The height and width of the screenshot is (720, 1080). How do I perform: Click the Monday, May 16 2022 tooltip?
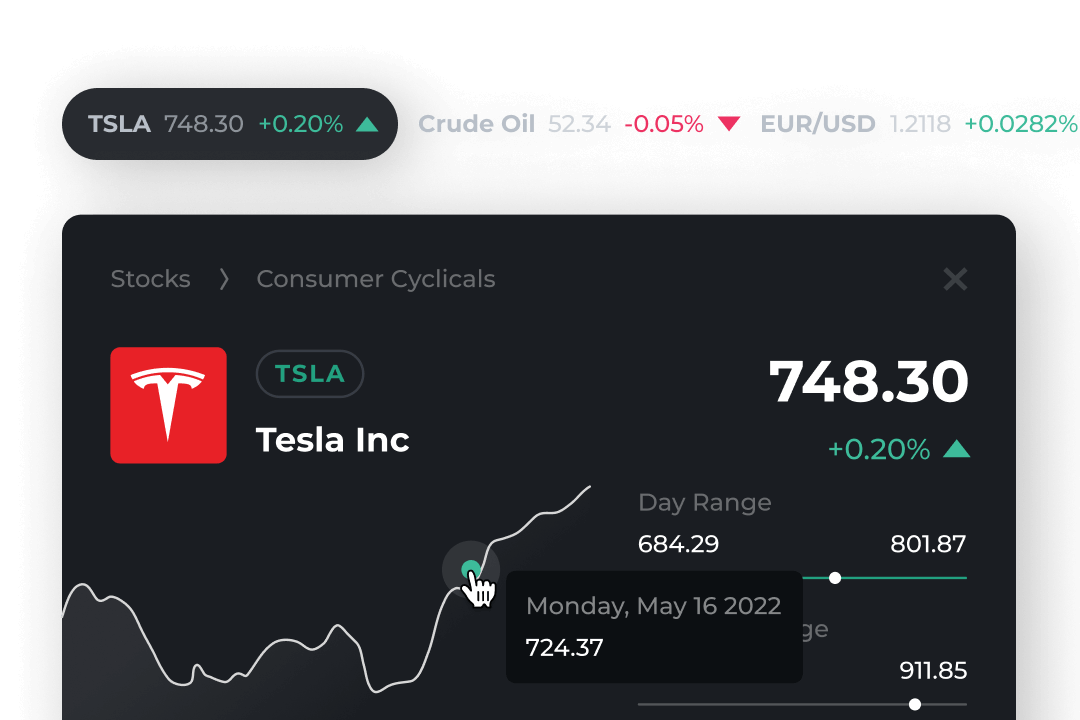coord(654,627)
